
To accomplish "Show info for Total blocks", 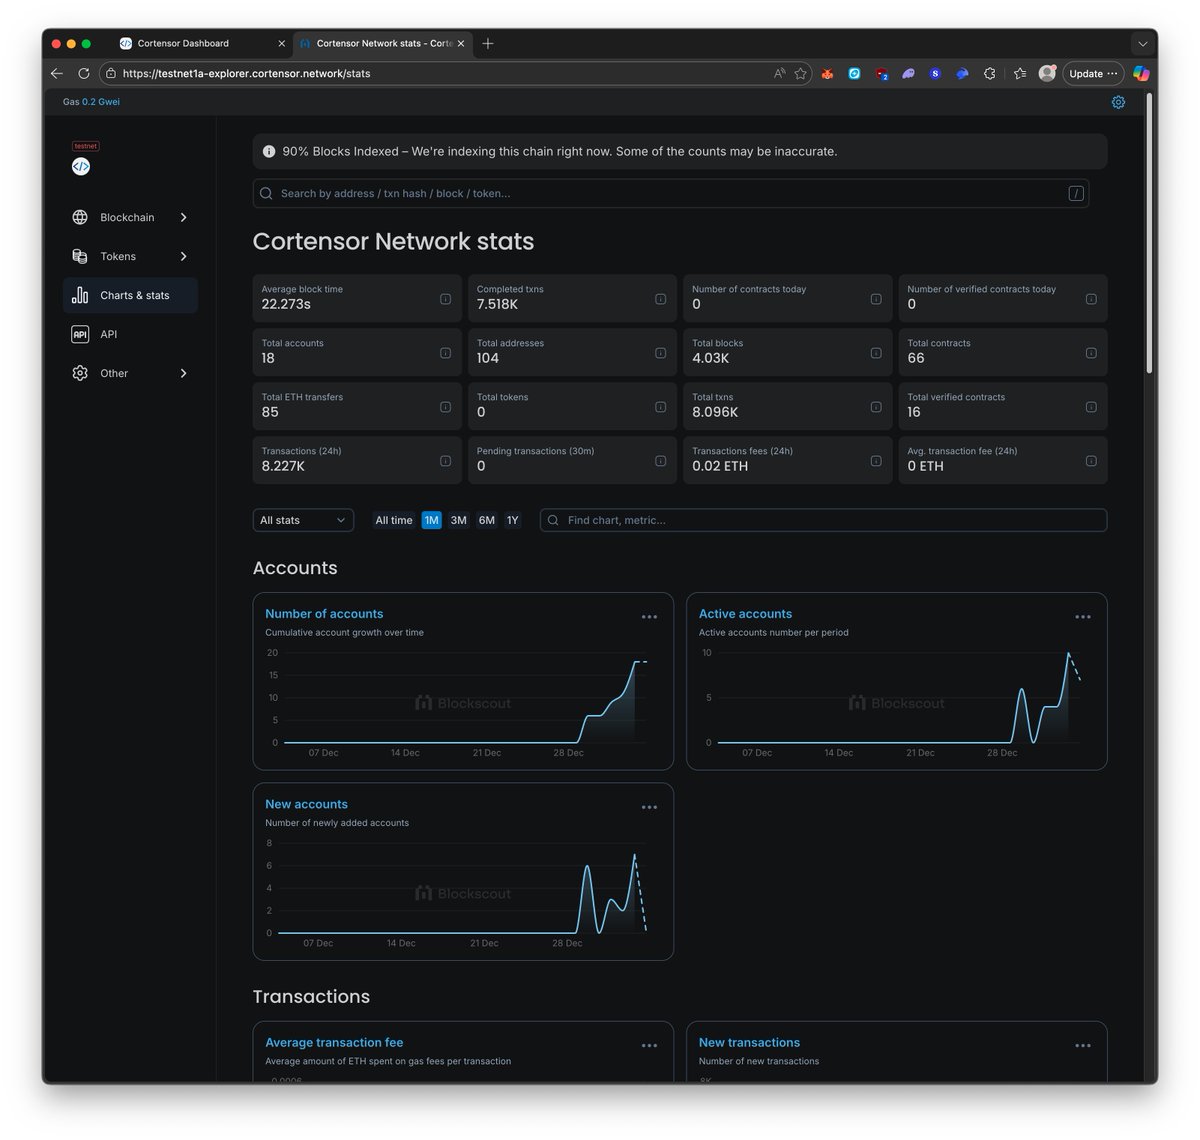I will click(x=876, y=353).
